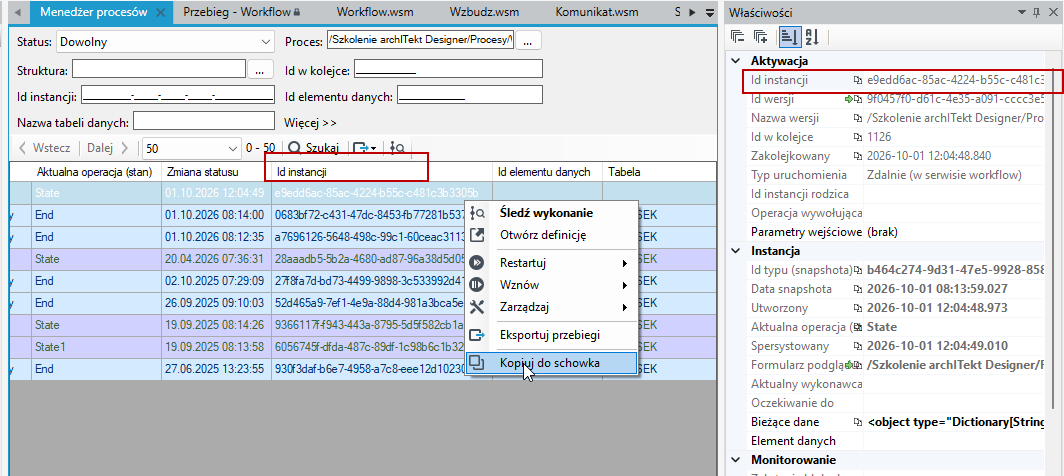
Task: Click into the Id w kolejce field
Action: tap(448, 69)
